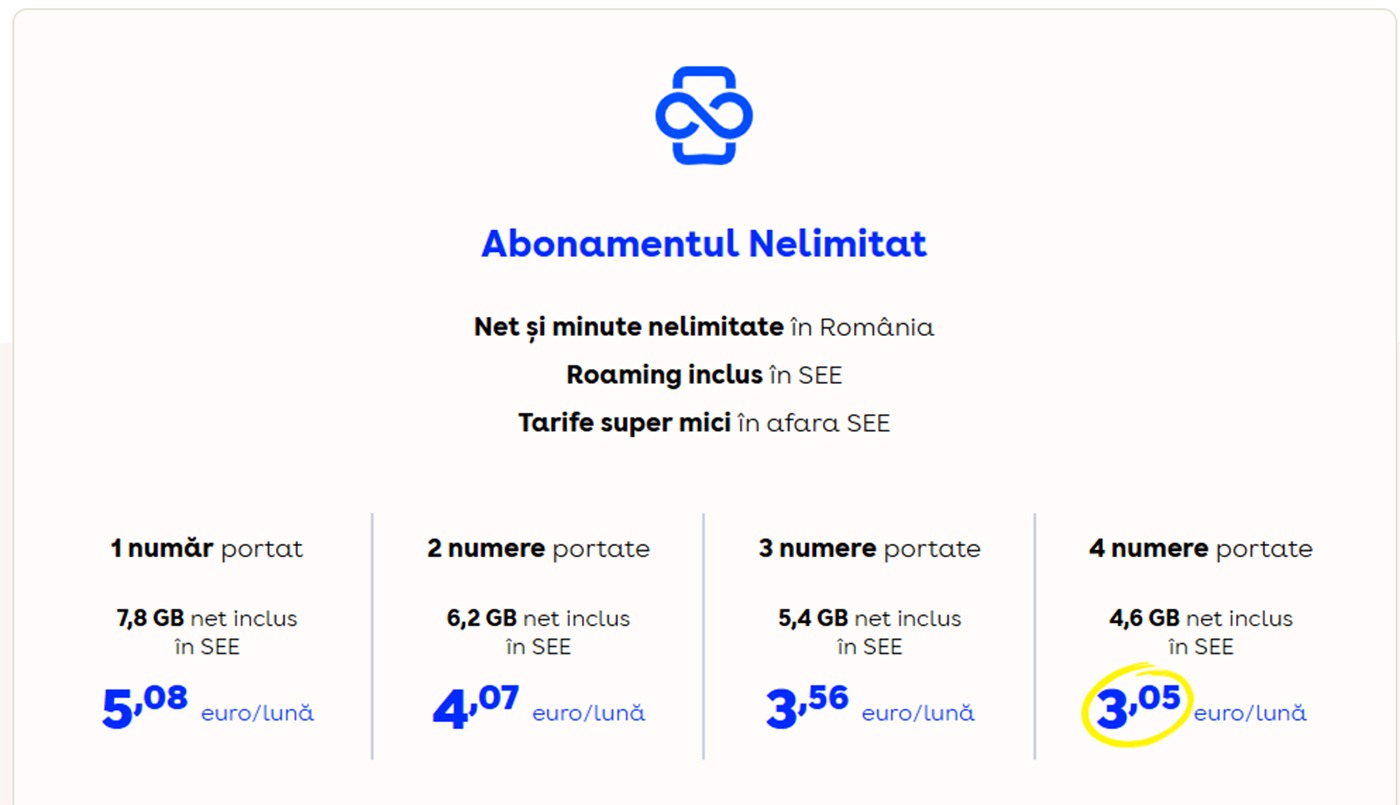The height and width of the screenshot is (805, 1400).
Task: Click the 4,6 GB net inclus text
Action: pos(1200,619)
